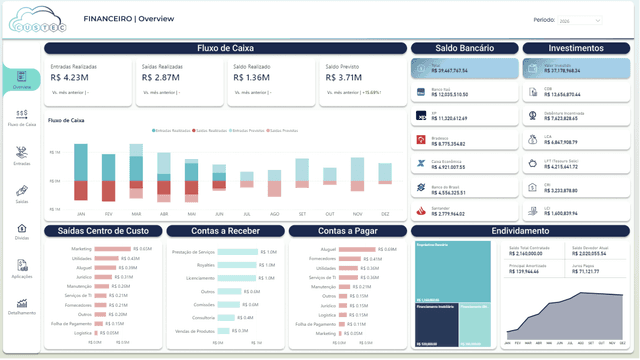Click the LCA money bag icon
Viewport: 640px width, 360px height.
point(533,140)
